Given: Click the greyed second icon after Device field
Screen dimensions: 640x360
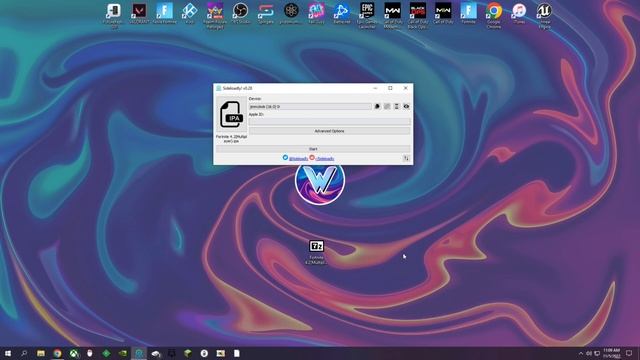Looking at the screenshot, I should pyautogui.click(x=387, y=107).
